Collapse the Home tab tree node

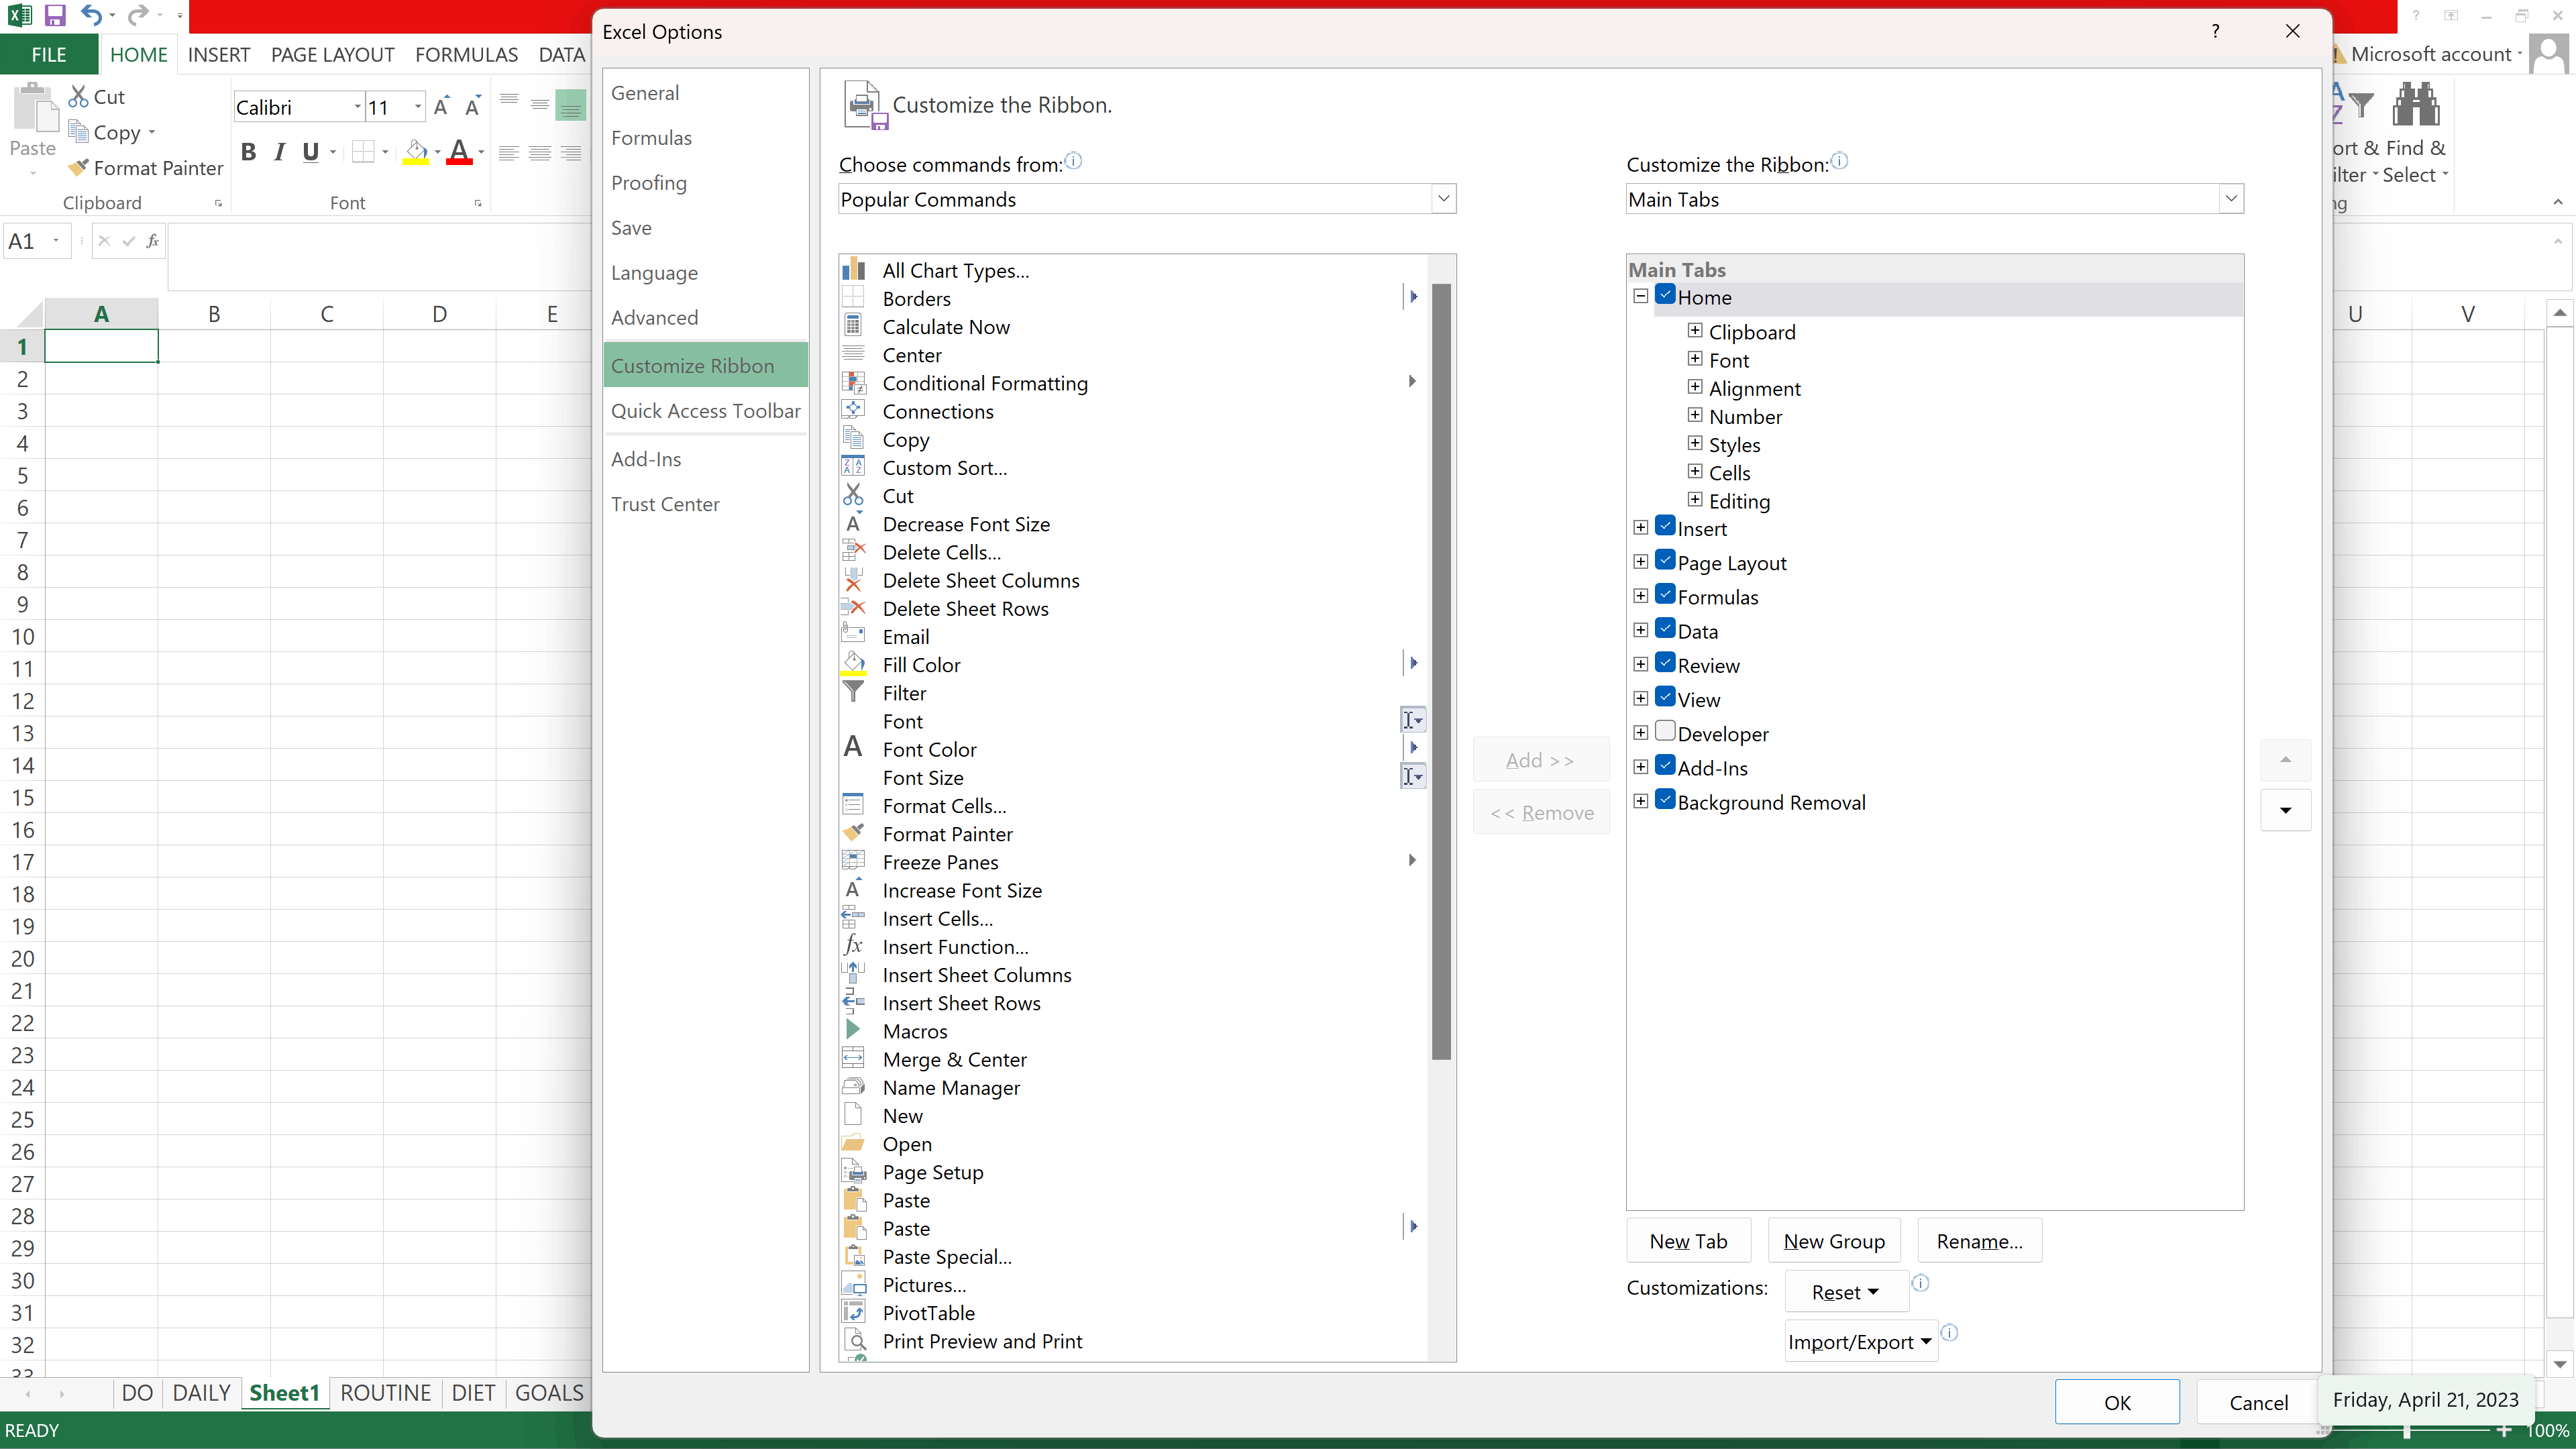(1641, 296)
